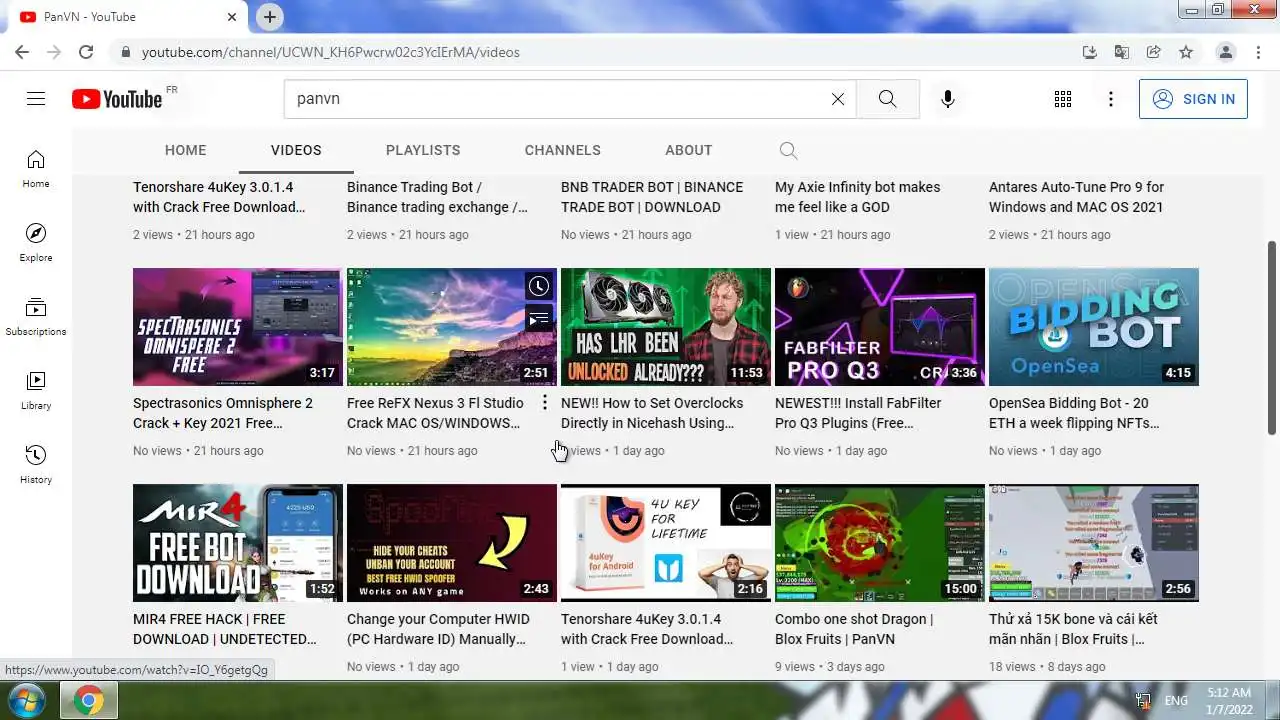Open Windows Start menu
Image resolution: width=1280 pixels, height=720 pixels.
click(26, 700)
